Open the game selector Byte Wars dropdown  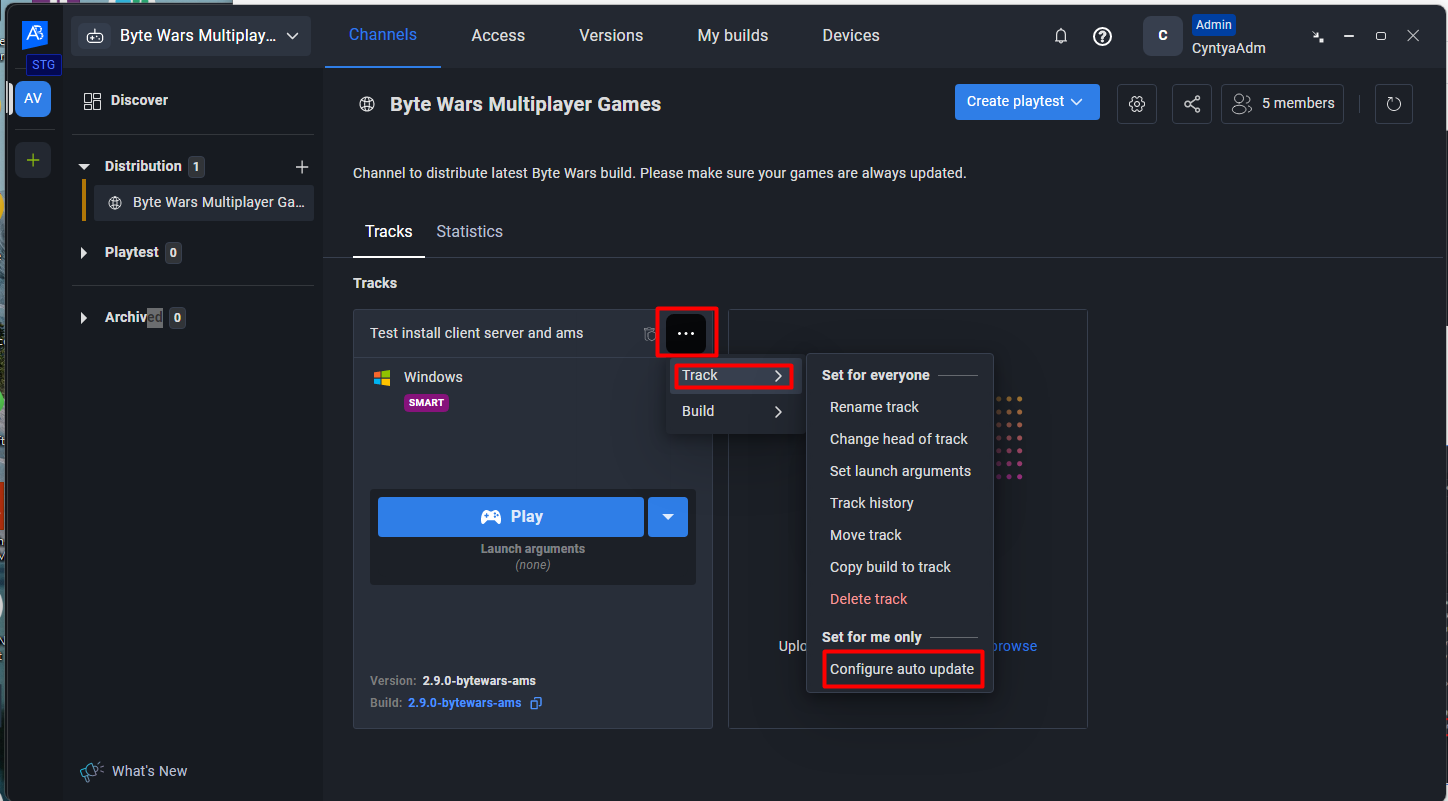(x=192, y=36)
